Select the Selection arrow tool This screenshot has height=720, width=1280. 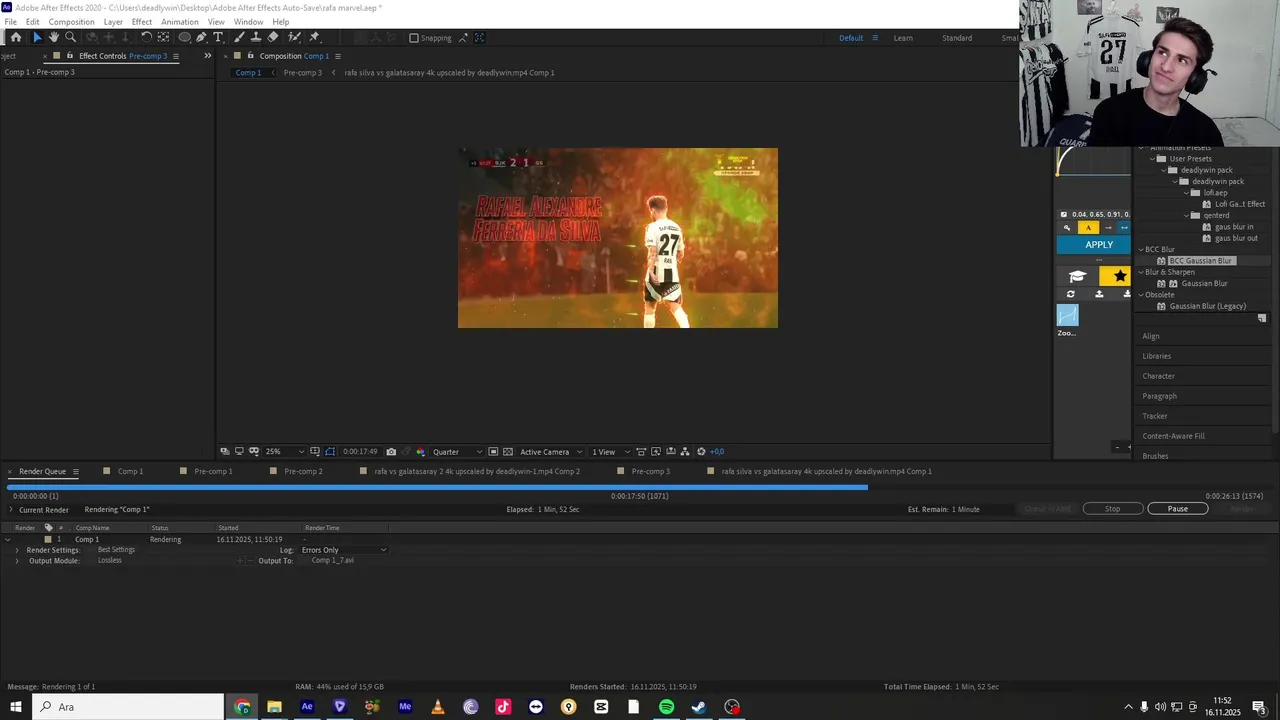tap(37, 38)
